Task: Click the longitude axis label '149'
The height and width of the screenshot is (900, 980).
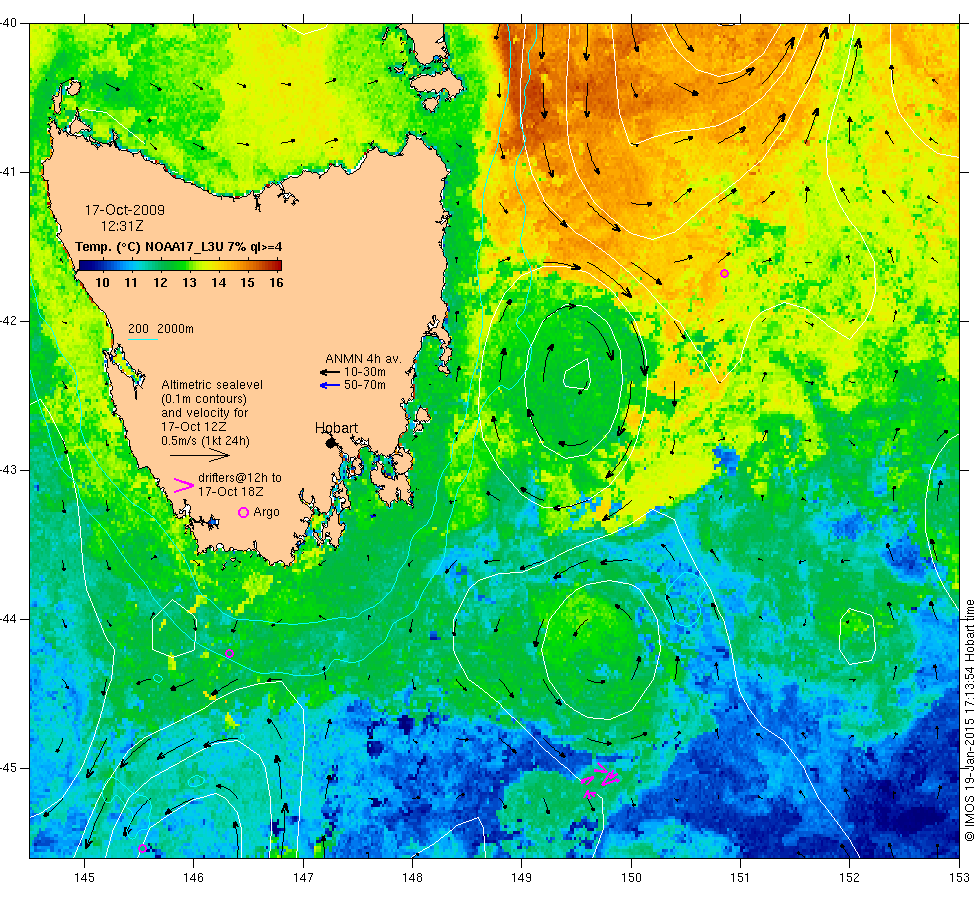Action: click(x=522, y=878)
